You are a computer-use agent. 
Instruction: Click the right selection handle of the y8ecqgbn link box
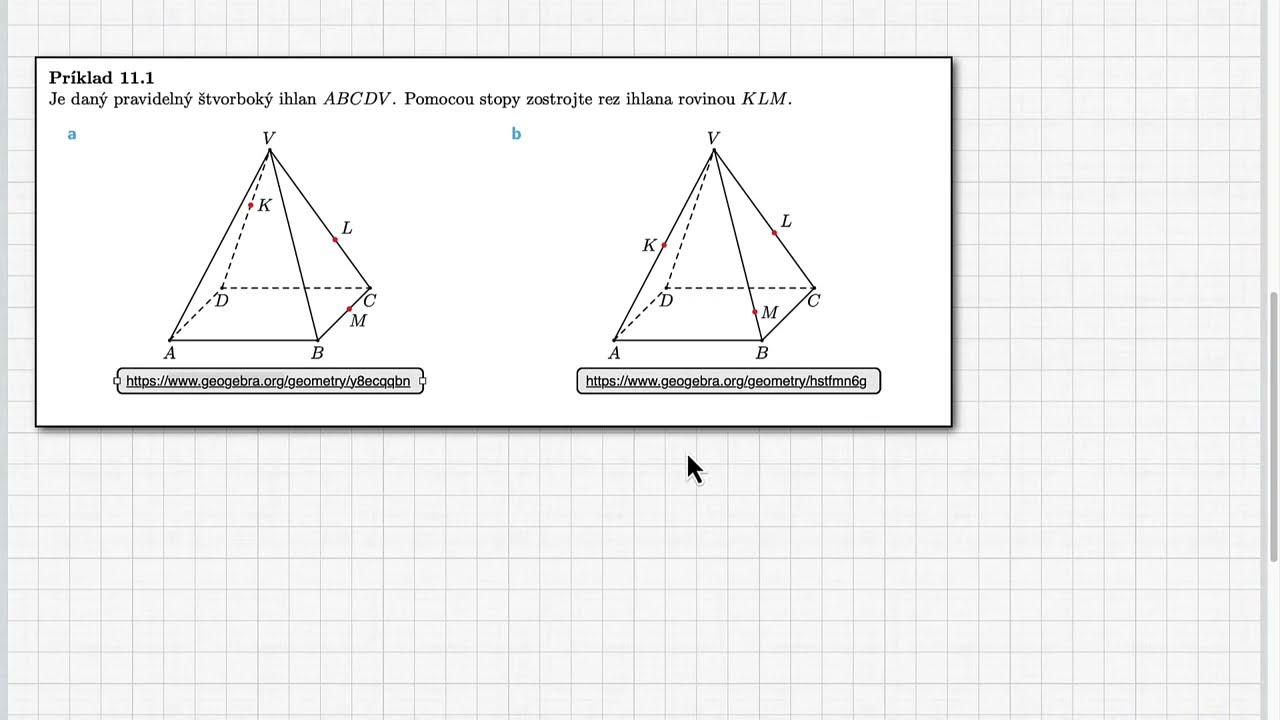[x=423, y=381]
